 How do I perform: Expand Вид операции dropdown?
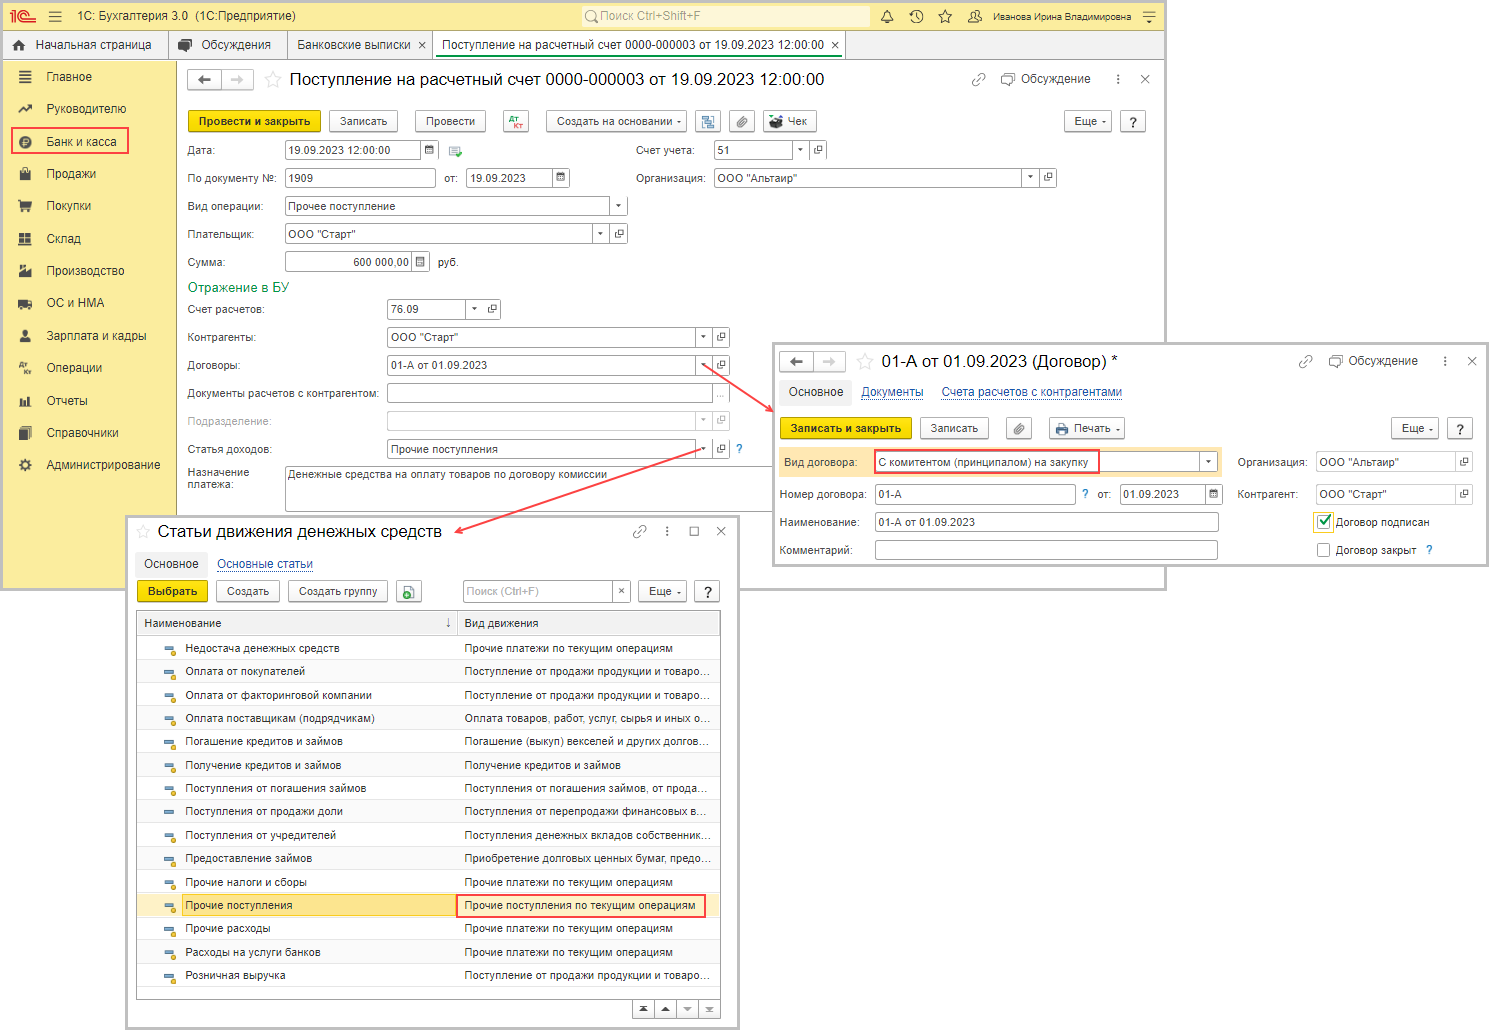[x=618, y=206]
